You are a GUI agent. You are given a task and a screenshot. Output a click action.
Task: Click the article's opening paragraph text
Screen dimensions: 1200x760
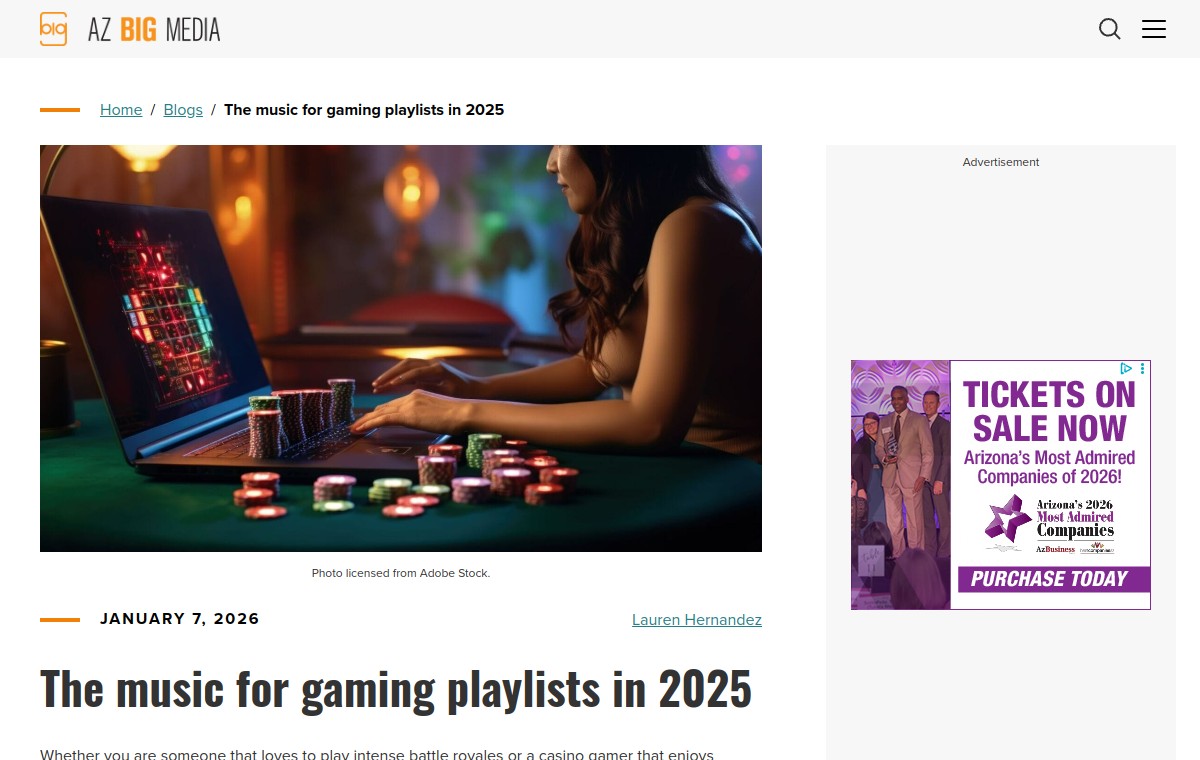click(377, 753)
